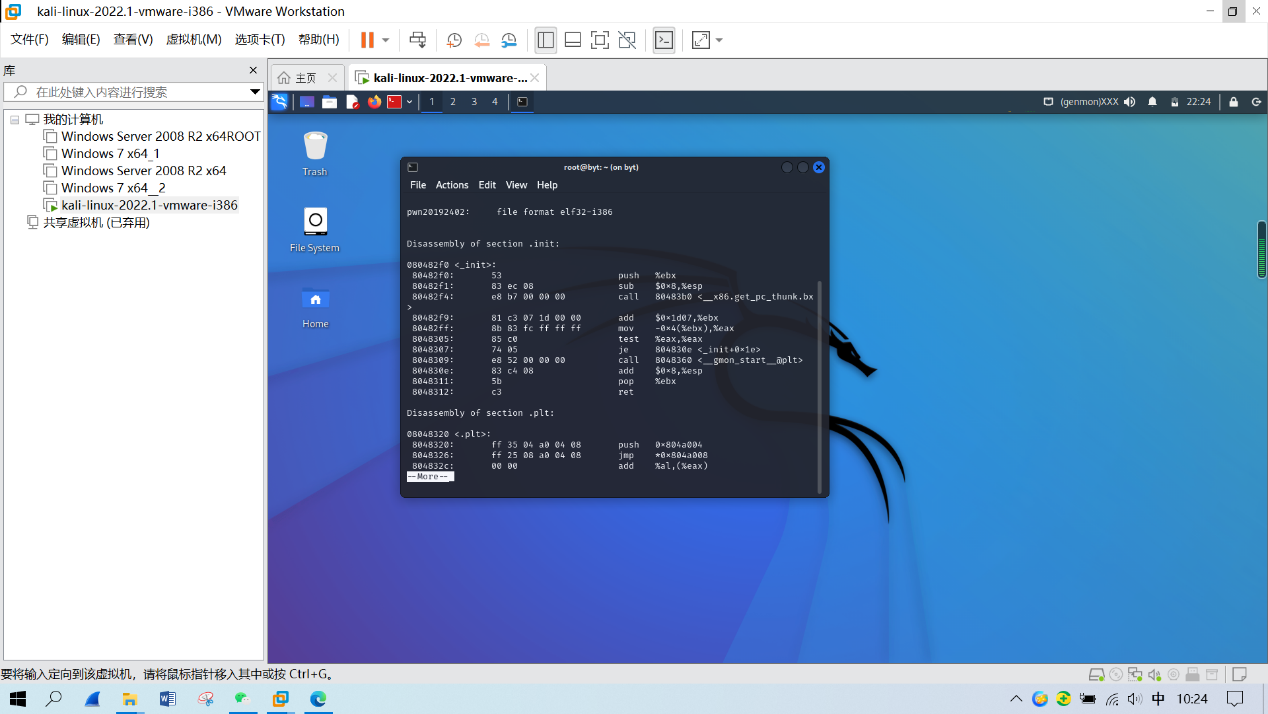Click the VMware guest view vertical scrollbar
This screenshot has width=1268, height=714.
pos(1262,249)
